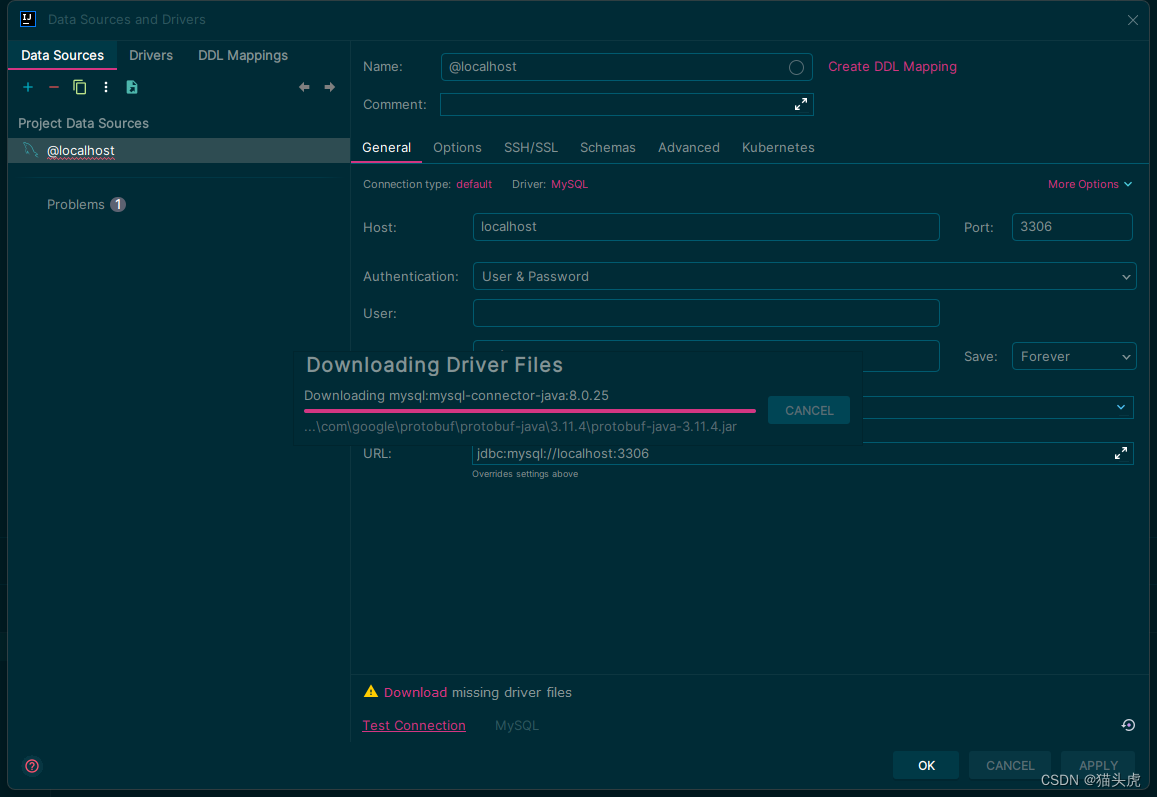Open help with the question mark icon
Viewport: 1157px width, 797px height.
[x=31, y=766]
